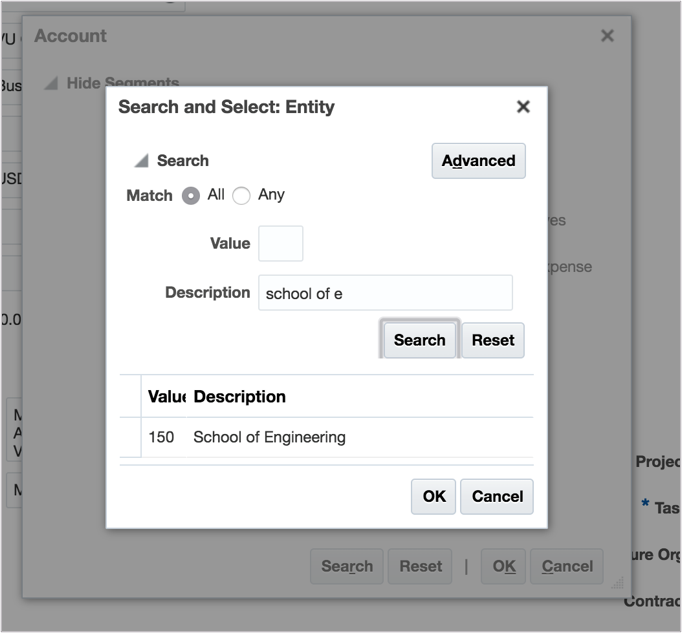Collapse the Hide Segments expander

tap(51, 84)
